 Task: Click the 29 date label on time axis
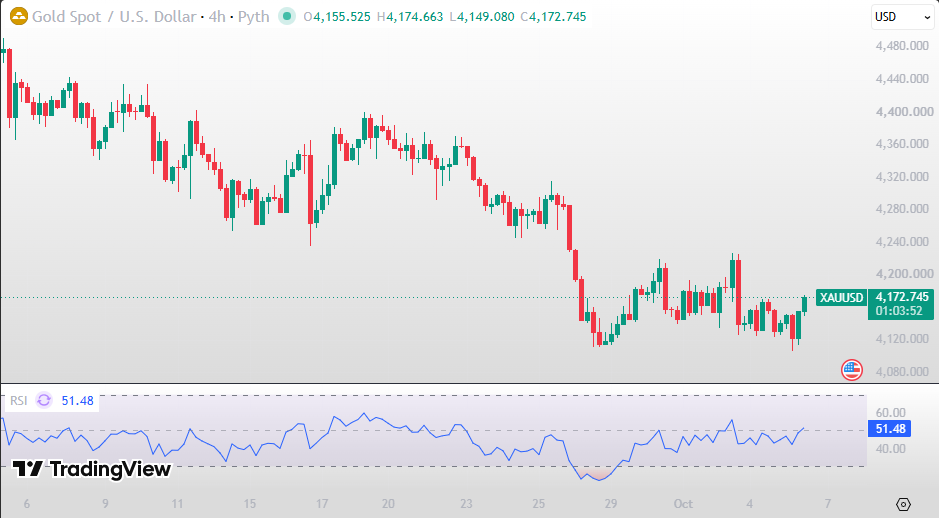click(611, 504)
